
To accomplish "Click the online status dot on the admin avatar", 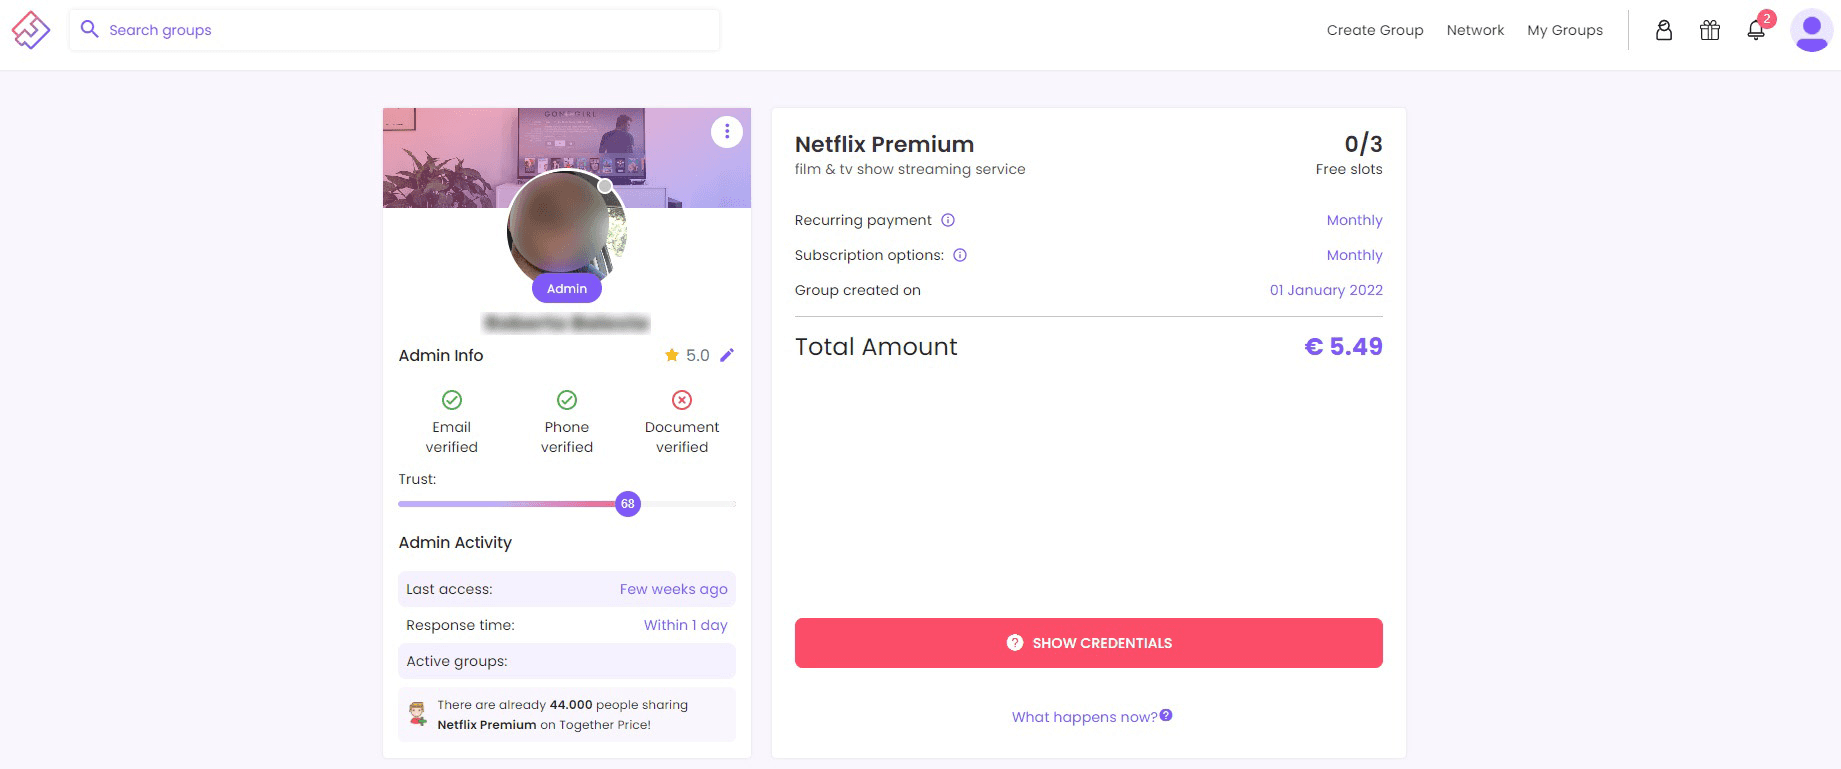I will click(605, 186).
